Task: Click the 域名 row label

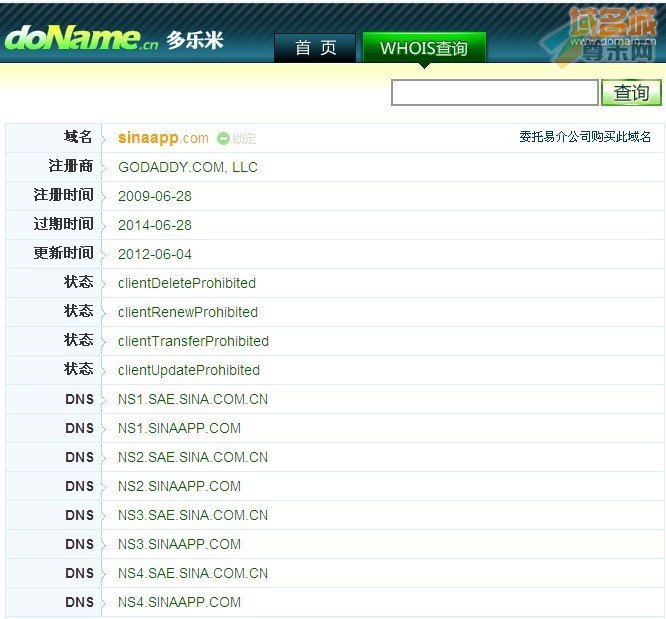Action: point(78,137)
